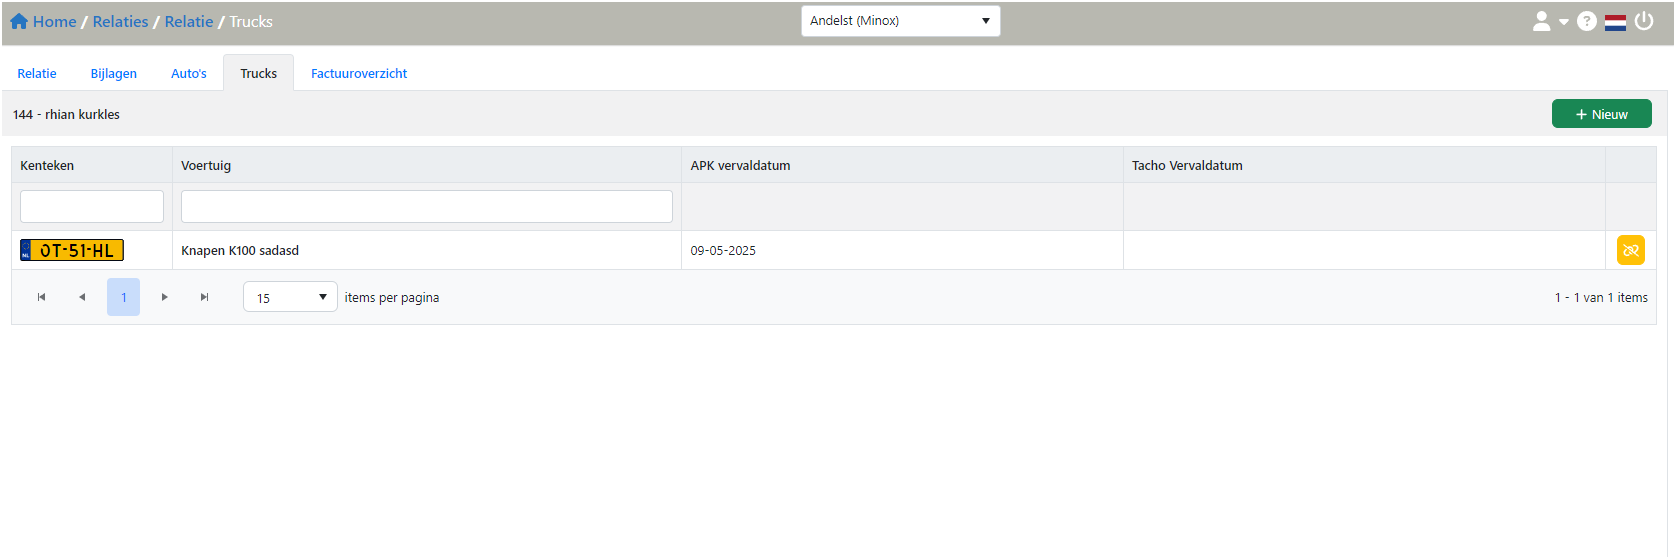
Task: Go to the last page of results
Action: [x=205, y=297]
